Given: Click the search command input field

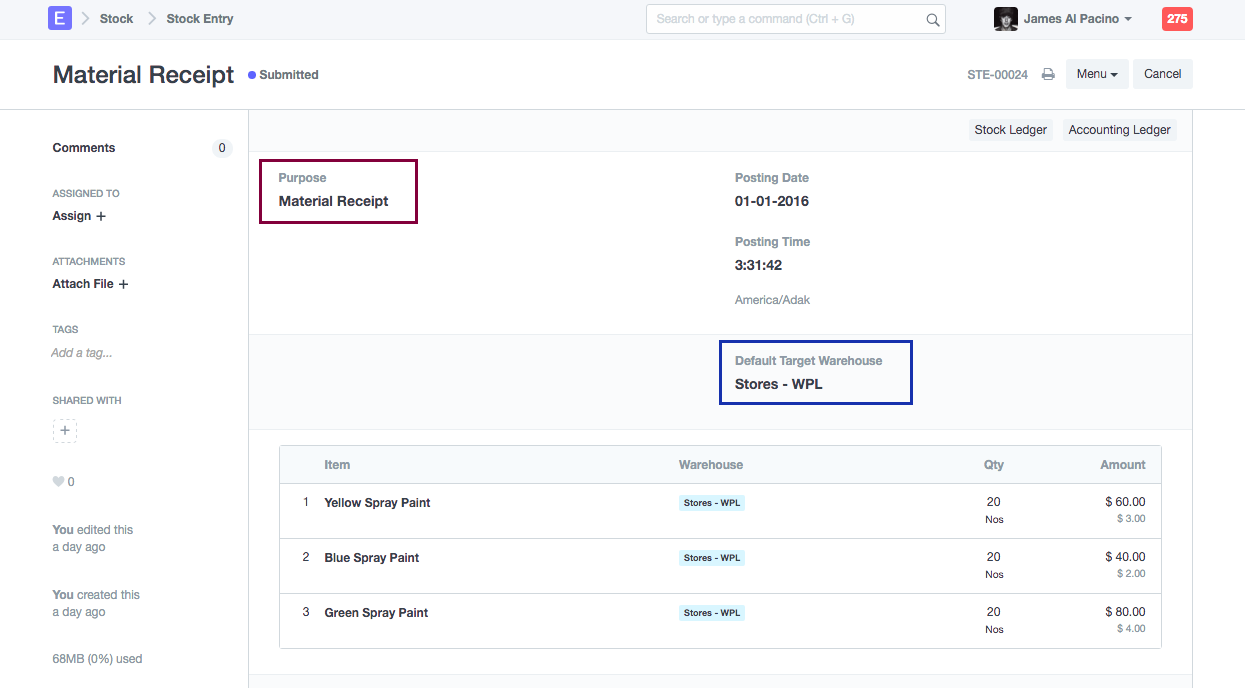Looking at the screenshot, I should point(785,19).
